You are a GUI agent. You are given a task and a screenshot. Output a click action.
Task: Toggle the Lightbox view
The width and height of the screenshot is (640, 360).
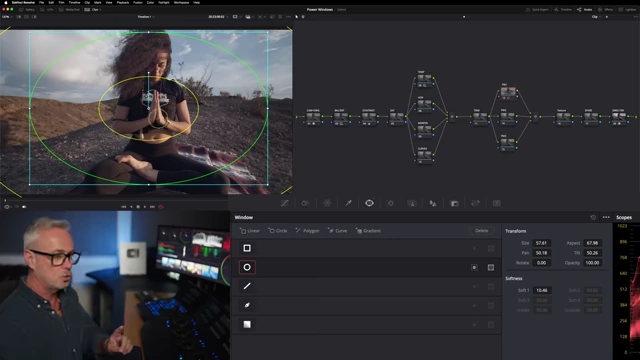628,9
